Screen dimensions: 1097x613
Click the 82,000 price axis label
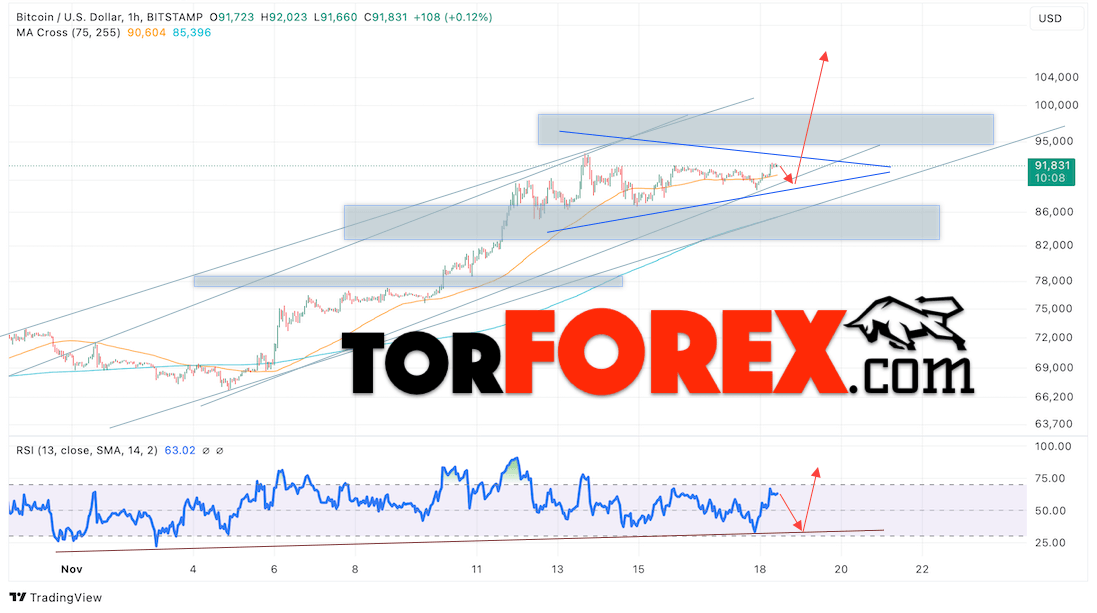coord(1054,245)
